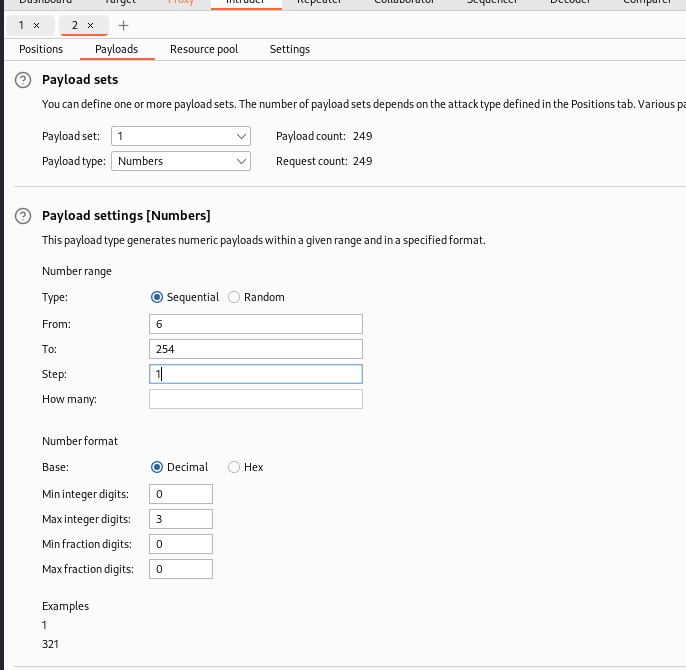Click the From number field
The height and width of the screenshot is (670, 686).
(255, 324)
